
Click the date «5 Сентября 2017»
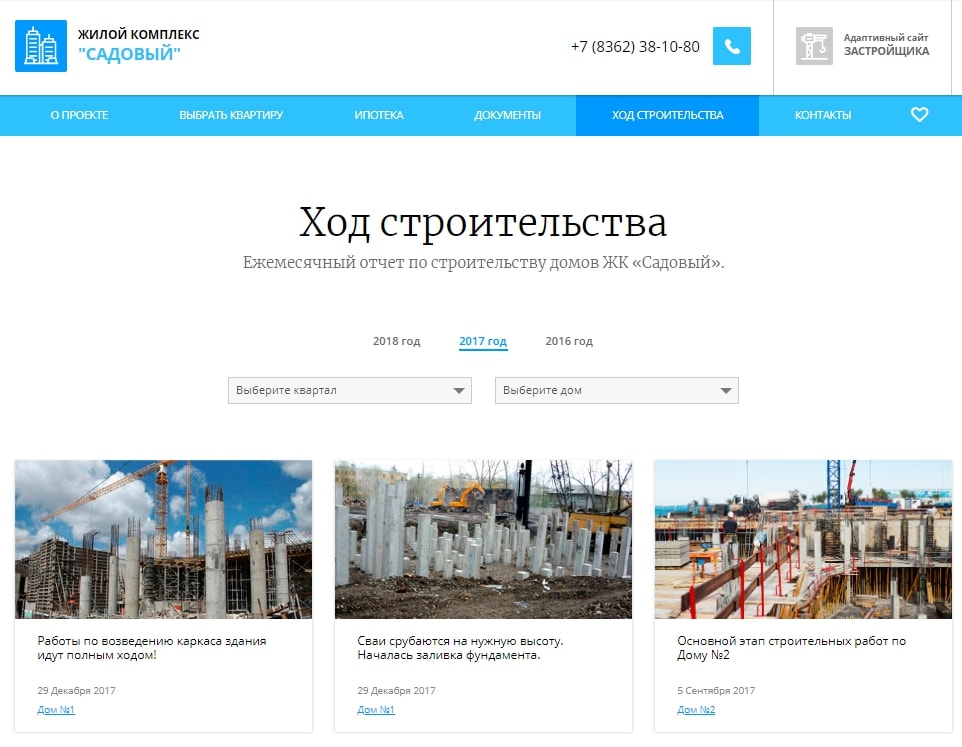[x=716, y=691]
